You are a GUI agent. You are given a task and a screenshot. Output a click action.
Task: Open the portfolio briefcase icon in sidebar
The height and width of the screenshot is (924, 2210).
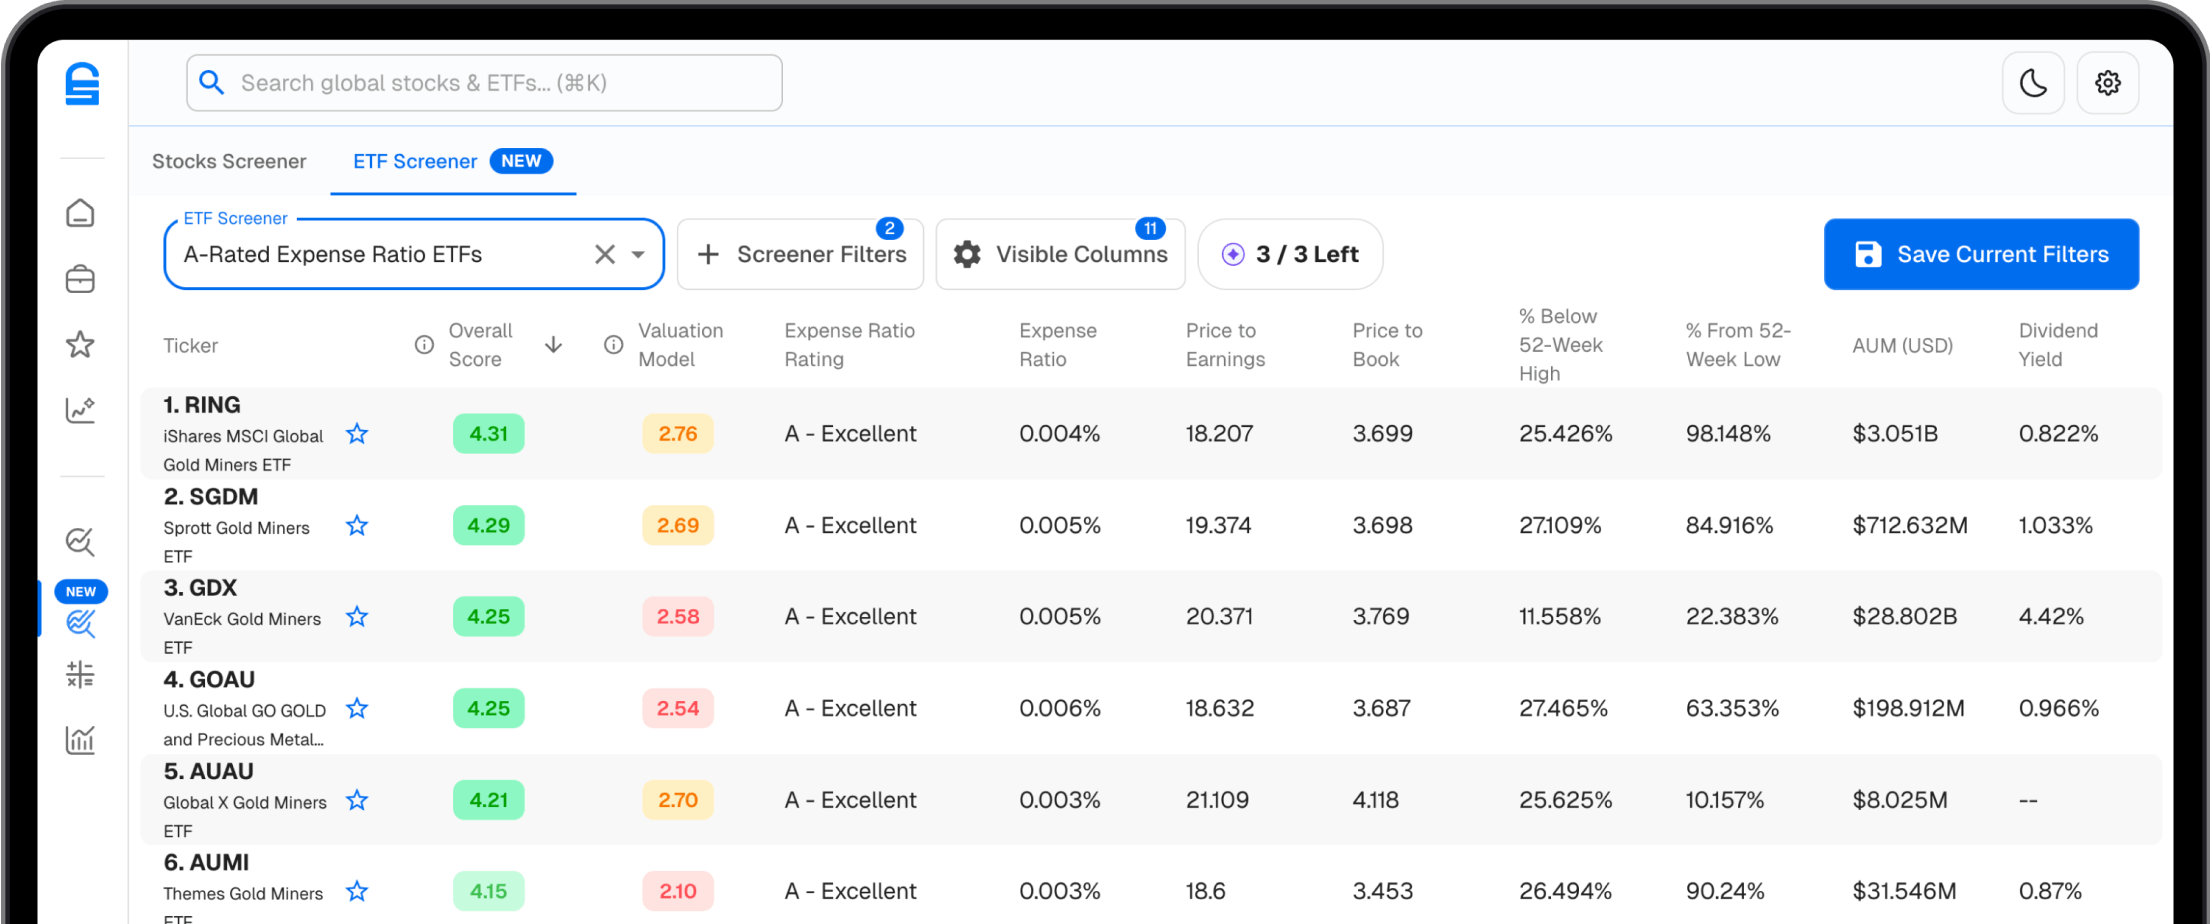point(80,279)
